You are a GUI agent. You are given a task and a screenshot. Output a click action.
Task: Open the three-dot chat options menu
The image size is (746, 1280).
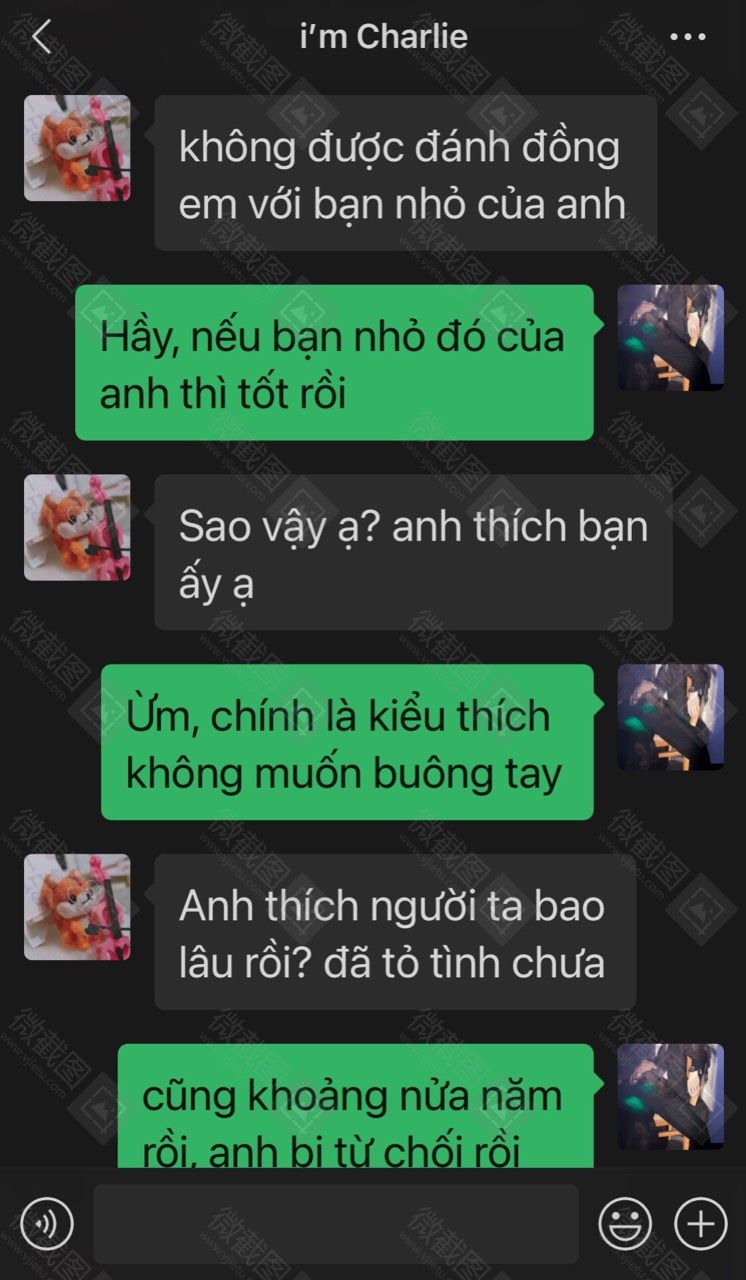tap(688, 37)
